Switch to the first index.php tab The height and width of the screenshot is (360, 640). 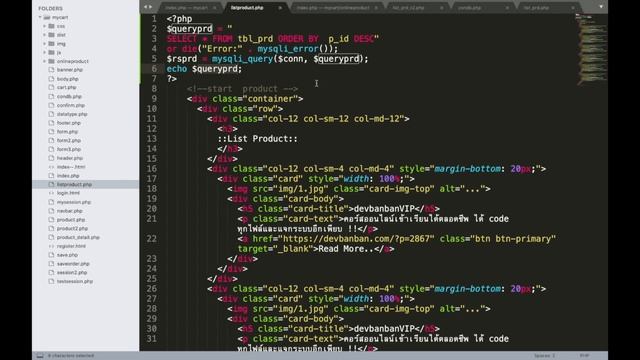187,7
